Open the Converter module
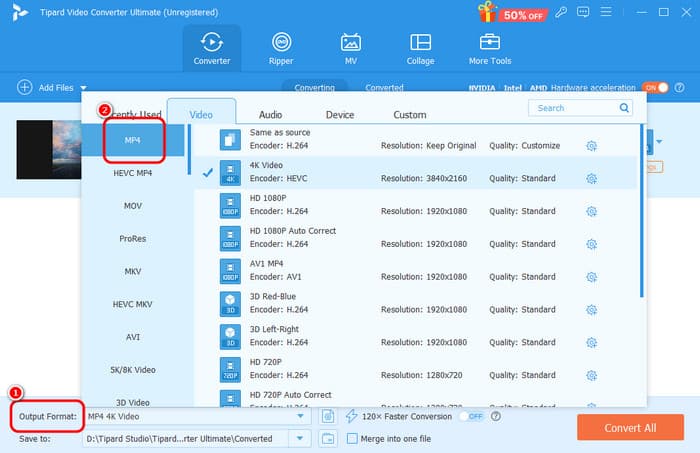700x453 pixels. coord(212,48)
